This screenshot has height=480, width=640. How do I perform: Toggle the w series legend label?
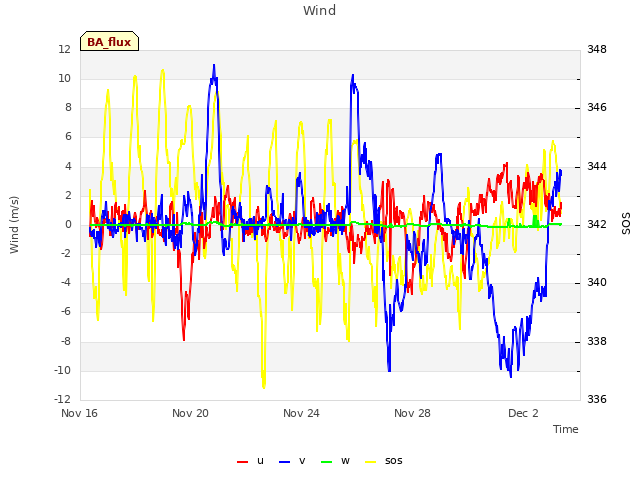(345, 461)
